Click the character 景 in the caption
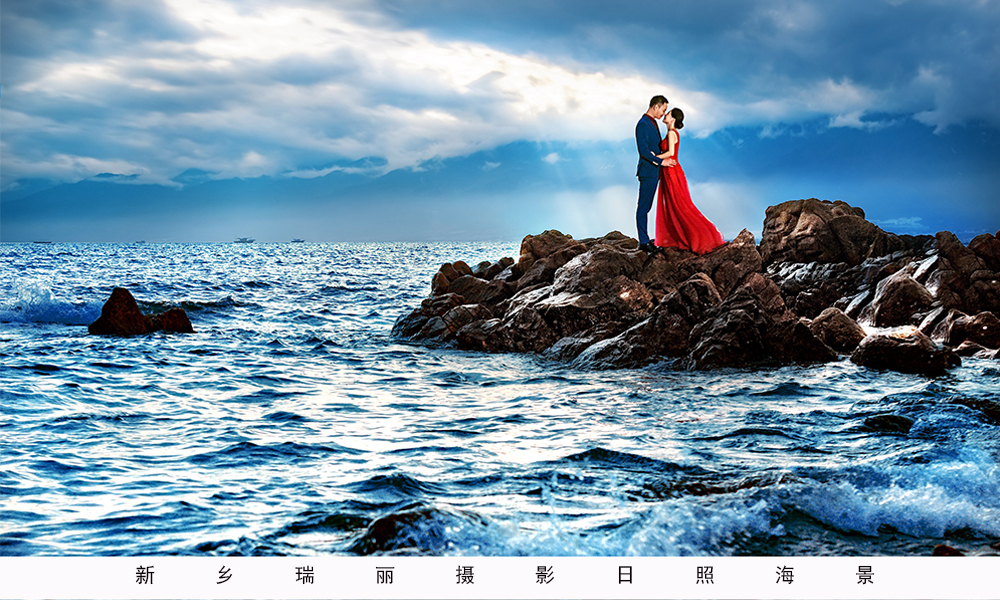The width and height of the screenshot is (1000, 600). tap(865, 575)
